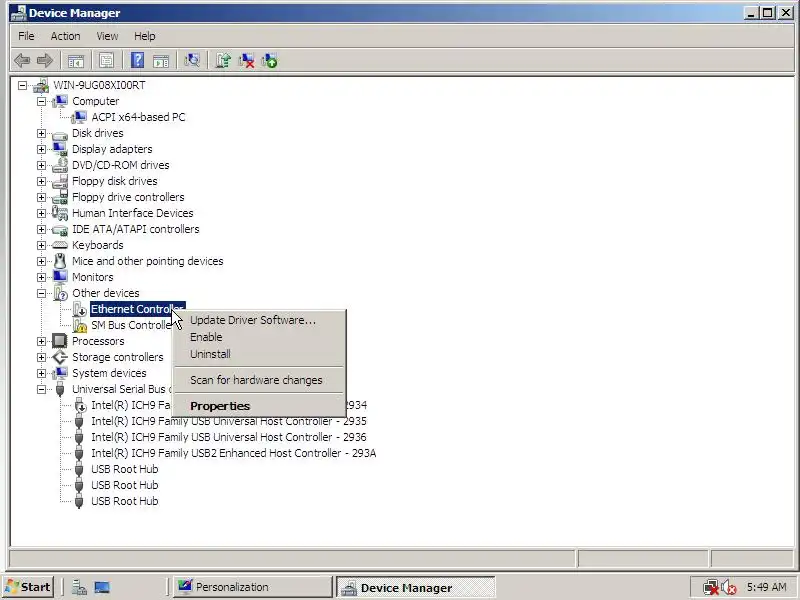Click the blue Help question mark icon
Image resolution: width=800 pixels, height=600 pixels.
click(137, 61)
